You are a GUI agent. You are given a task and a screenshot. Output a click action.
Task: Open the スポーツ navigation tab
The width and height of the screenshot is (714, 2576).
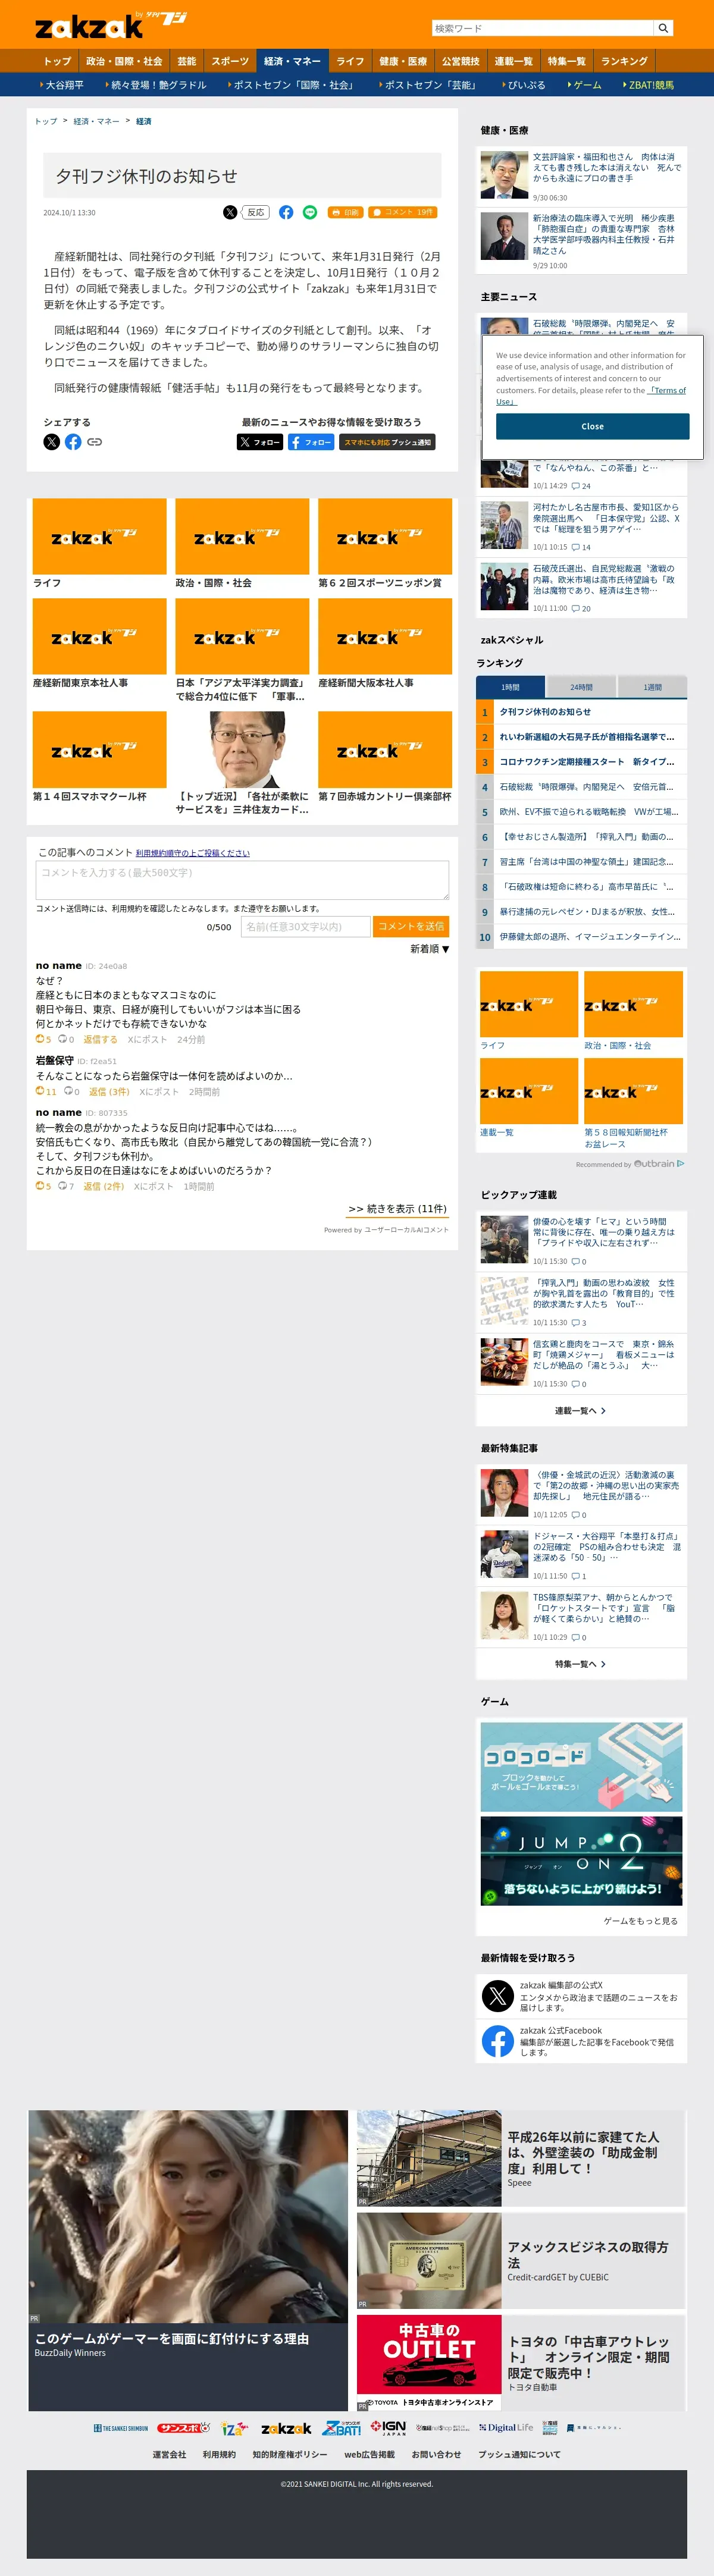pyautogui.click(x=230, y=61)
